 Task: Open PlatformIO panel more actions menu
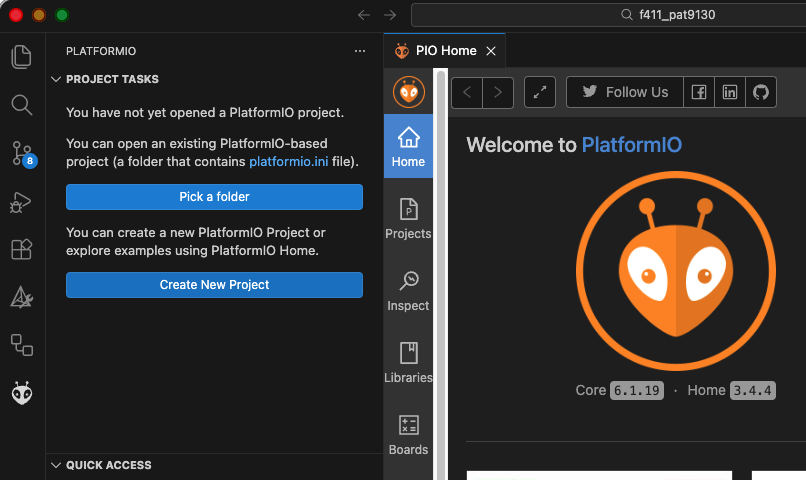tap(360, 51)
